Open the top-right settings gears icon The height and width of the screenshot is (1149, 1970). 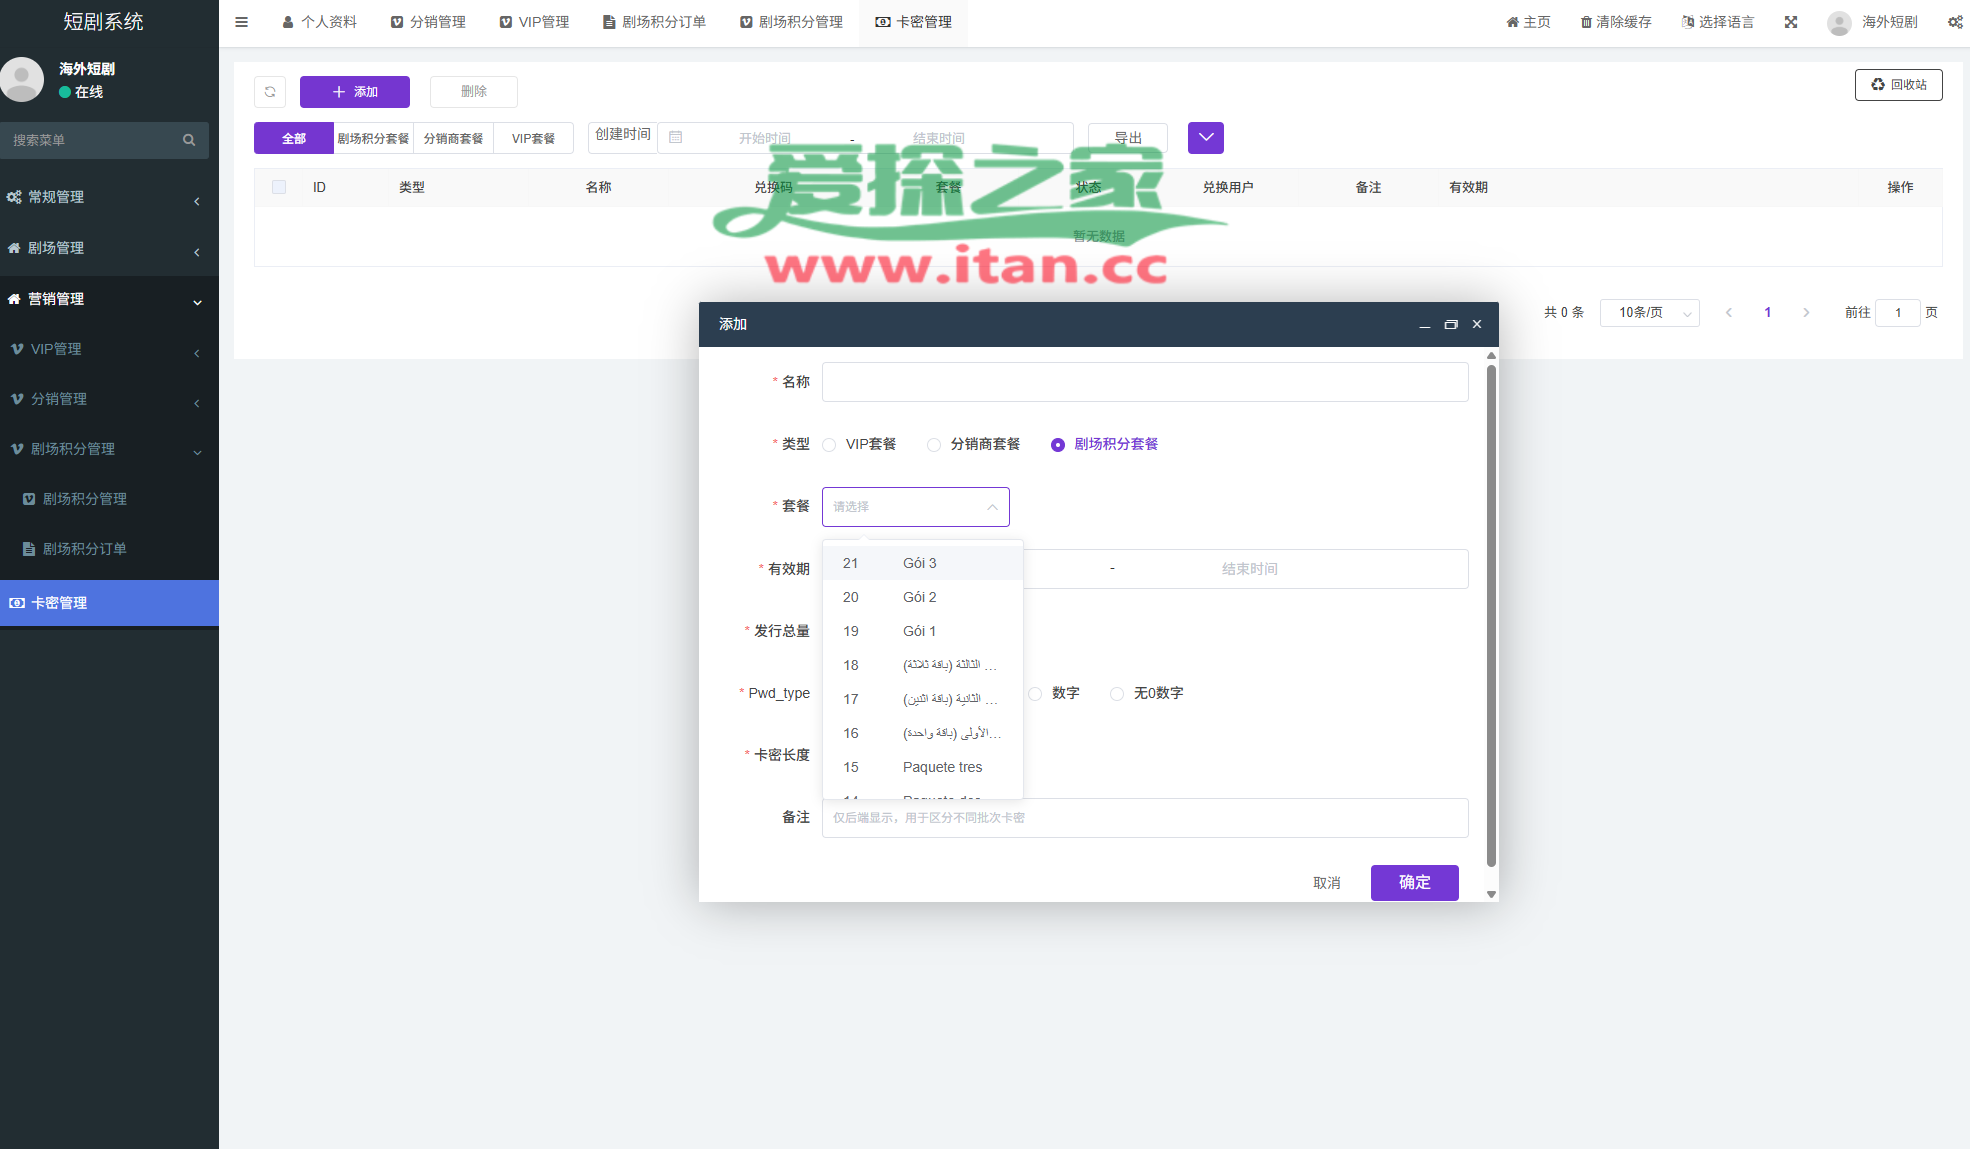click(1955, 22)
